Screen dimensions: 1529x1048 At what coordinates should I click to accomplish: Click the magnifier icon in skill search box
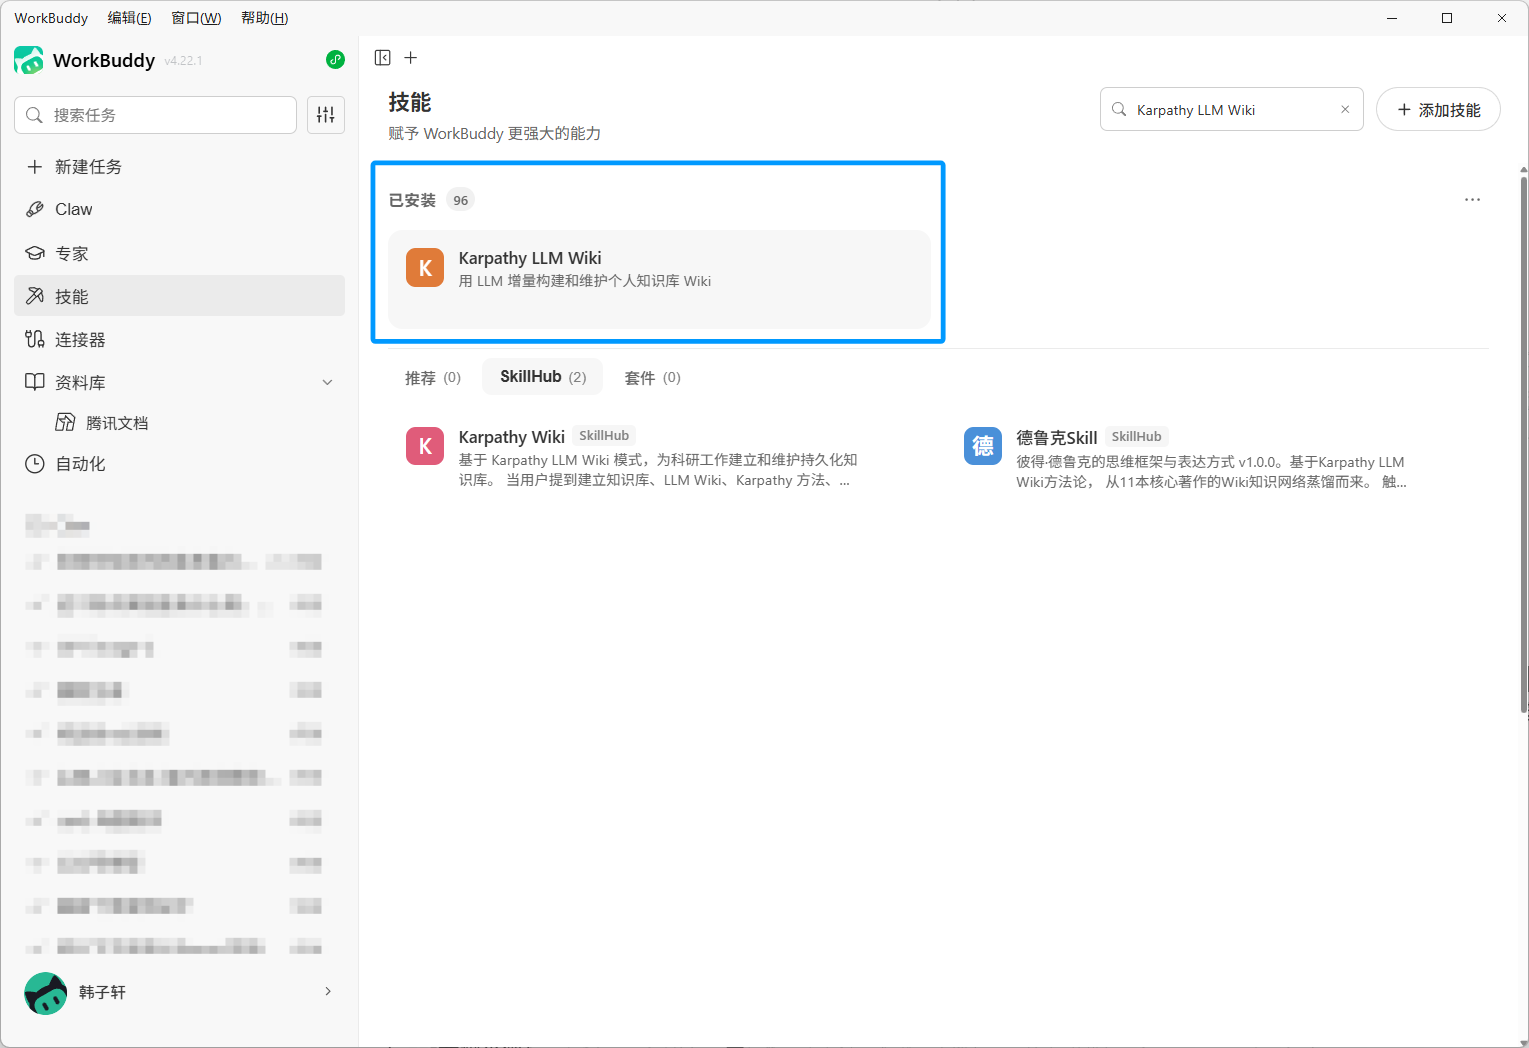(1120, 110)
